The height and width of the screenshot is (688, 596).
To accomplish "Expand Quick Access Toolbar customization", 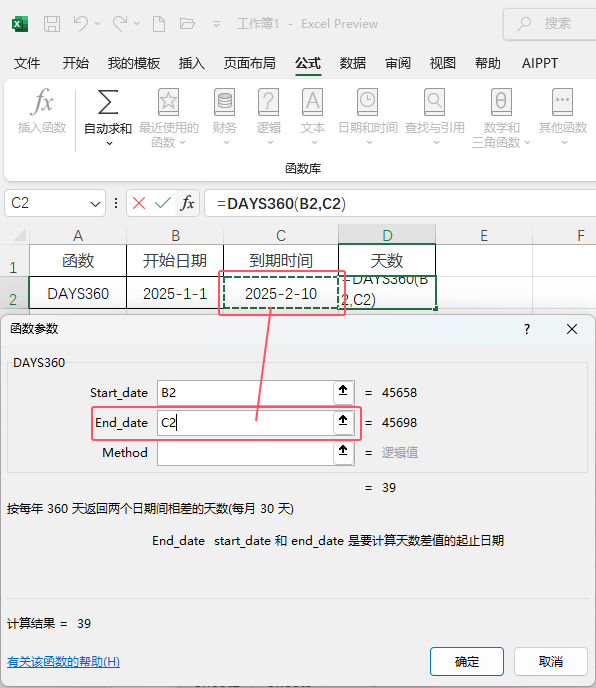I will point(216,24).
